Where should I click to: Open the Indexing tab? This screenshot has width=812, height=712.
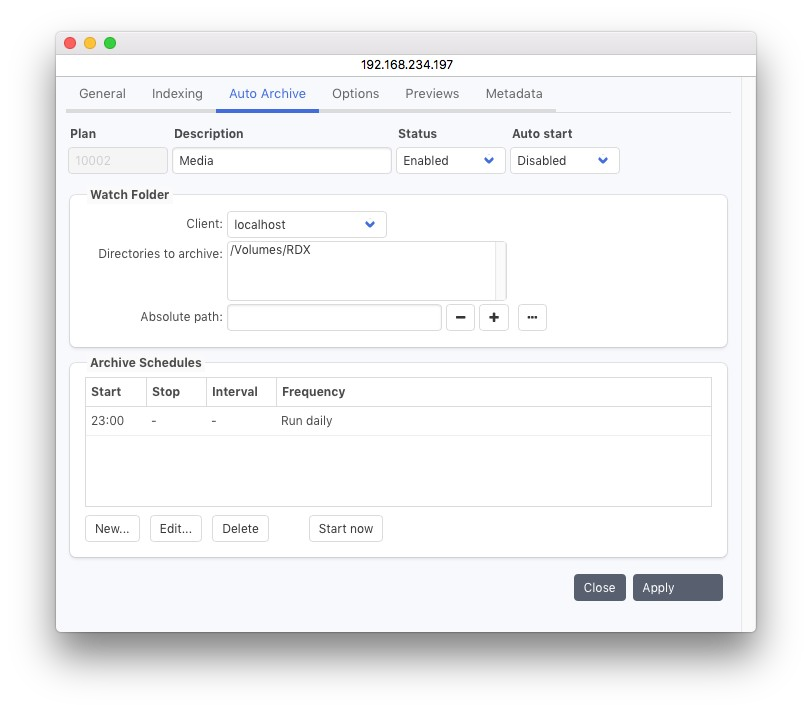point(177,94)
